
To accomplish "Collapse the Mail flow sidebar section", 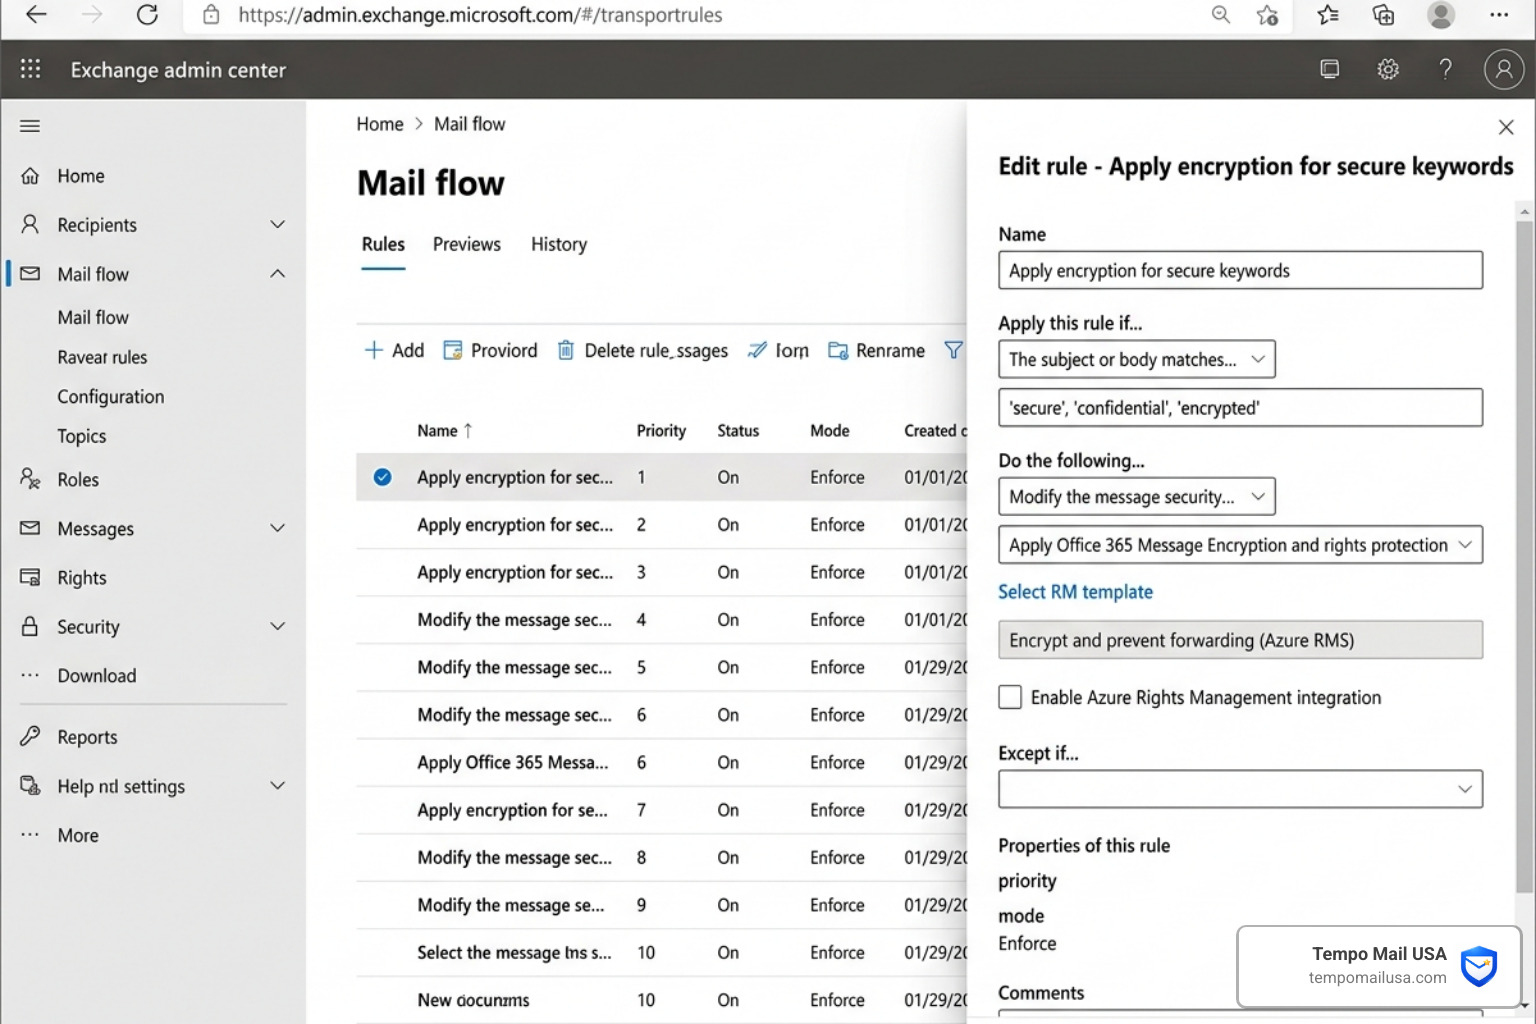I will point(277,273).
